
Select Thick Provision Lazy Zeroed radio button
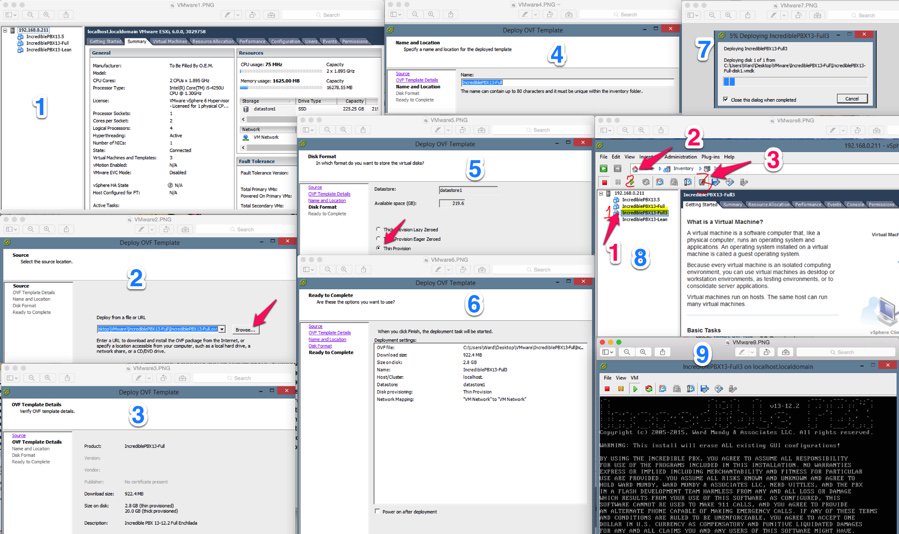click(x=378, y=229)
